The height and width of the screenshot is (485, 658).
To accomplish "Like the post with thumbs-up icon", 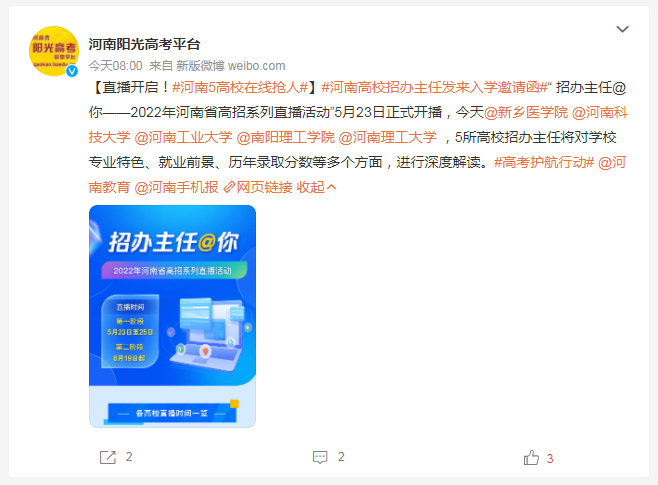I will 531,457.
